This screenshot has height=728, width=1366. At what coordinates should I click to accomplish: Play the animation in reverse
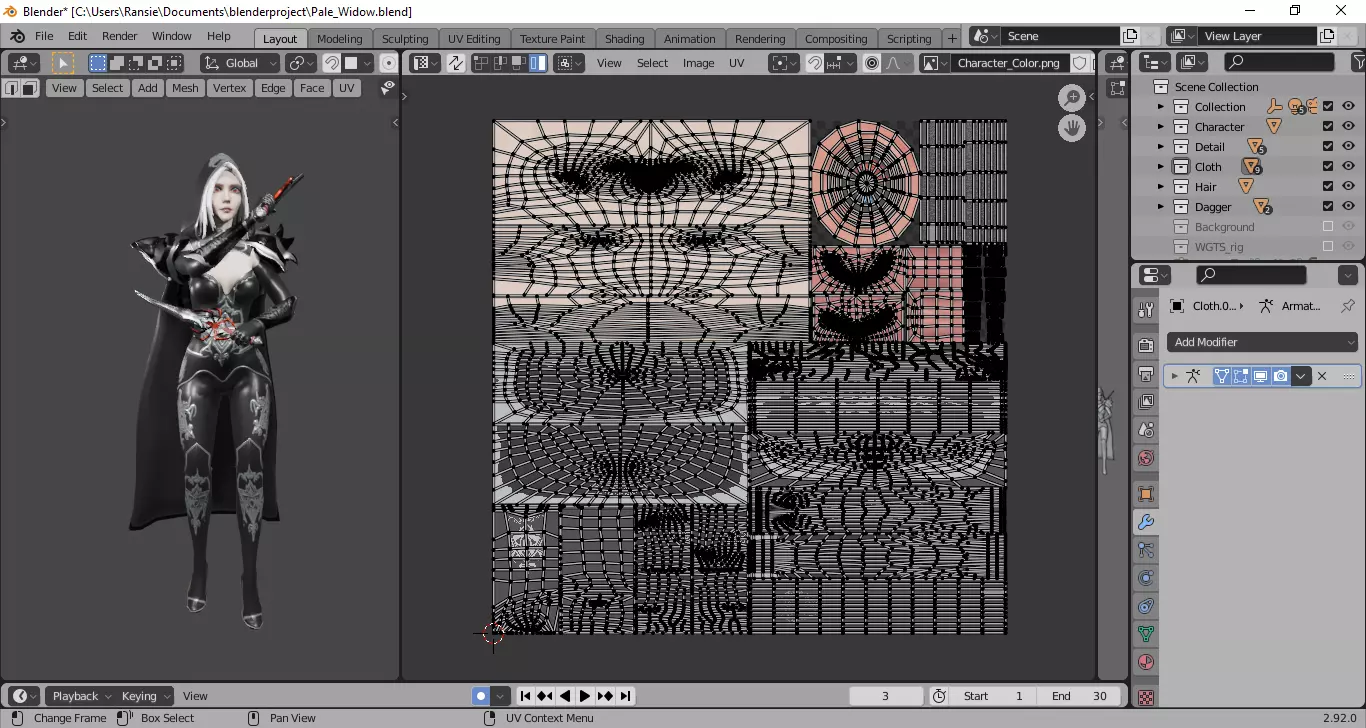point(565,696)
